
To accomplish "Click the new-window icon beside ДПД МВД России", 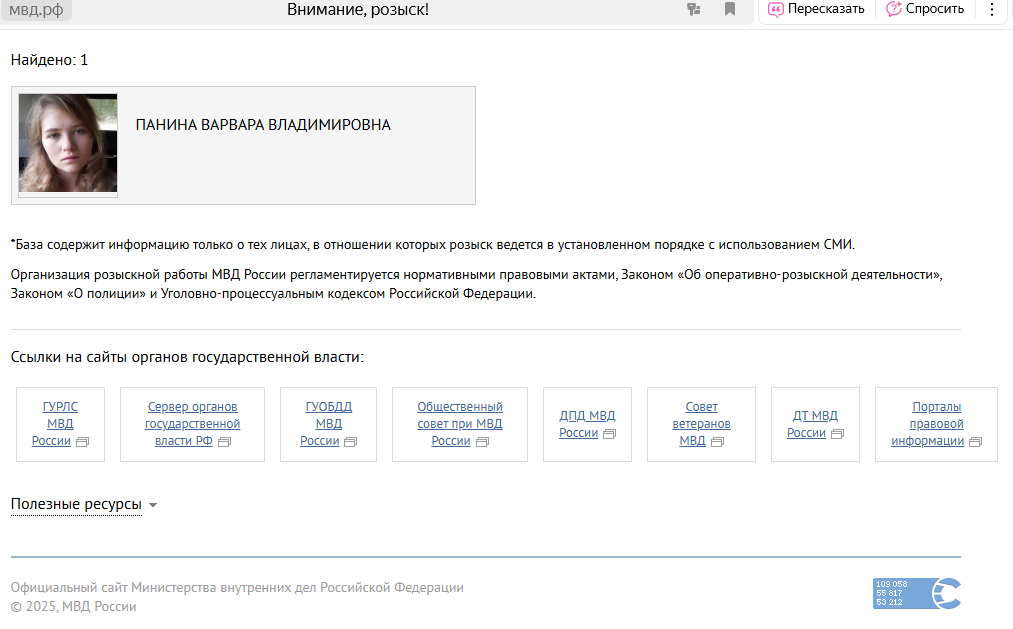I will coord(609,434).
